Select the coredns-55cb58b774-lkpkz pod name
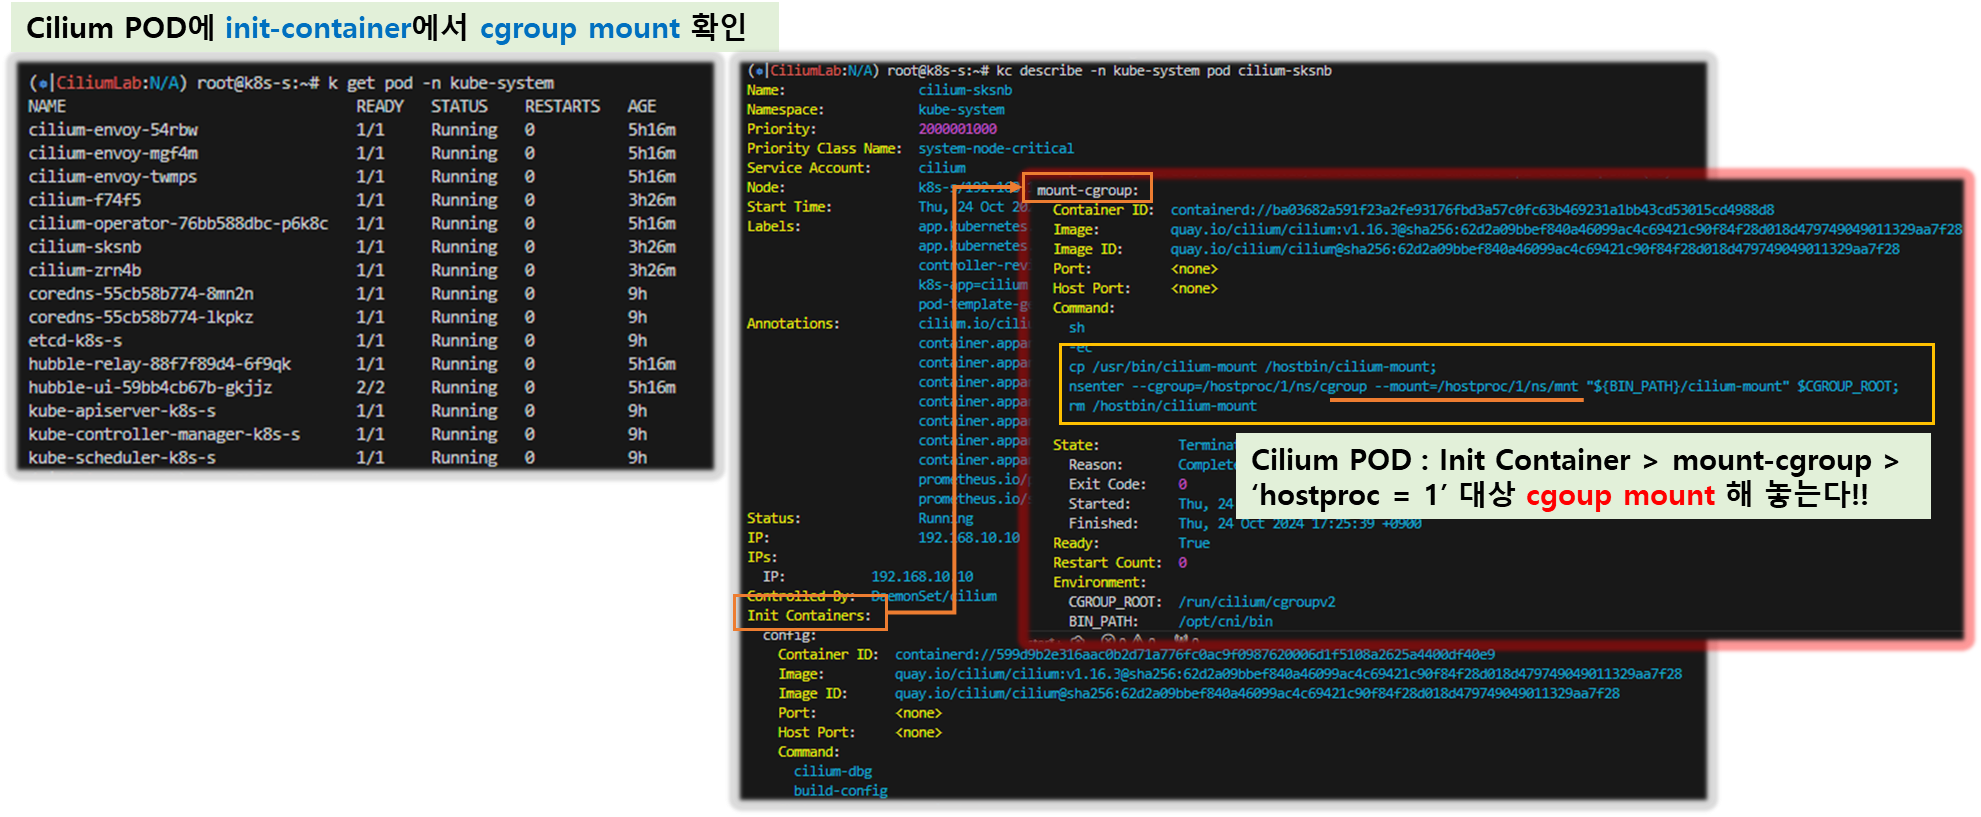This screenshot has width=1981, height=817. click(x=141, y=317)
